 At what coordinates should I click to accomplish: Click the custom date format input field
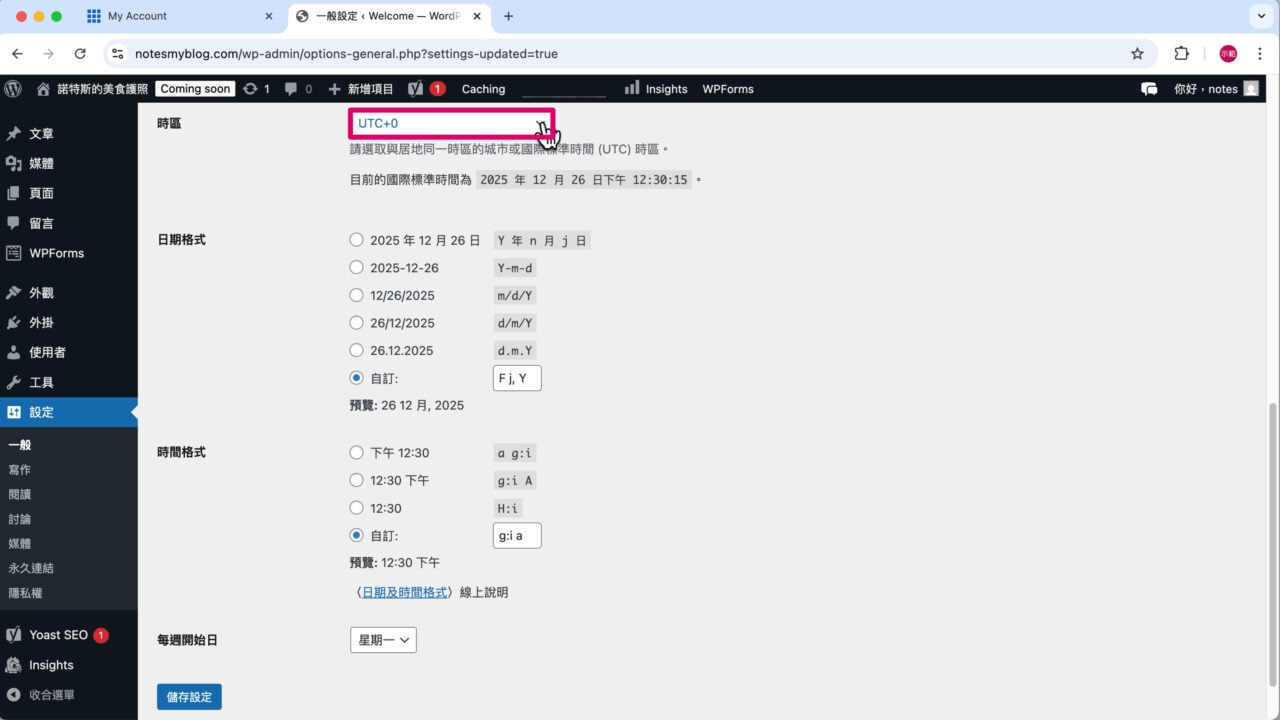click(x=517, y=378)
